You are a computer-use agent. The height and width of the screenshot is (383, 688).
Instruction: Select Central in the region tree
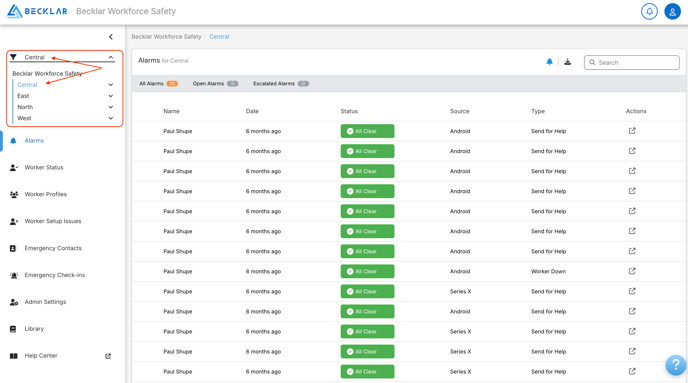(27, 85)
